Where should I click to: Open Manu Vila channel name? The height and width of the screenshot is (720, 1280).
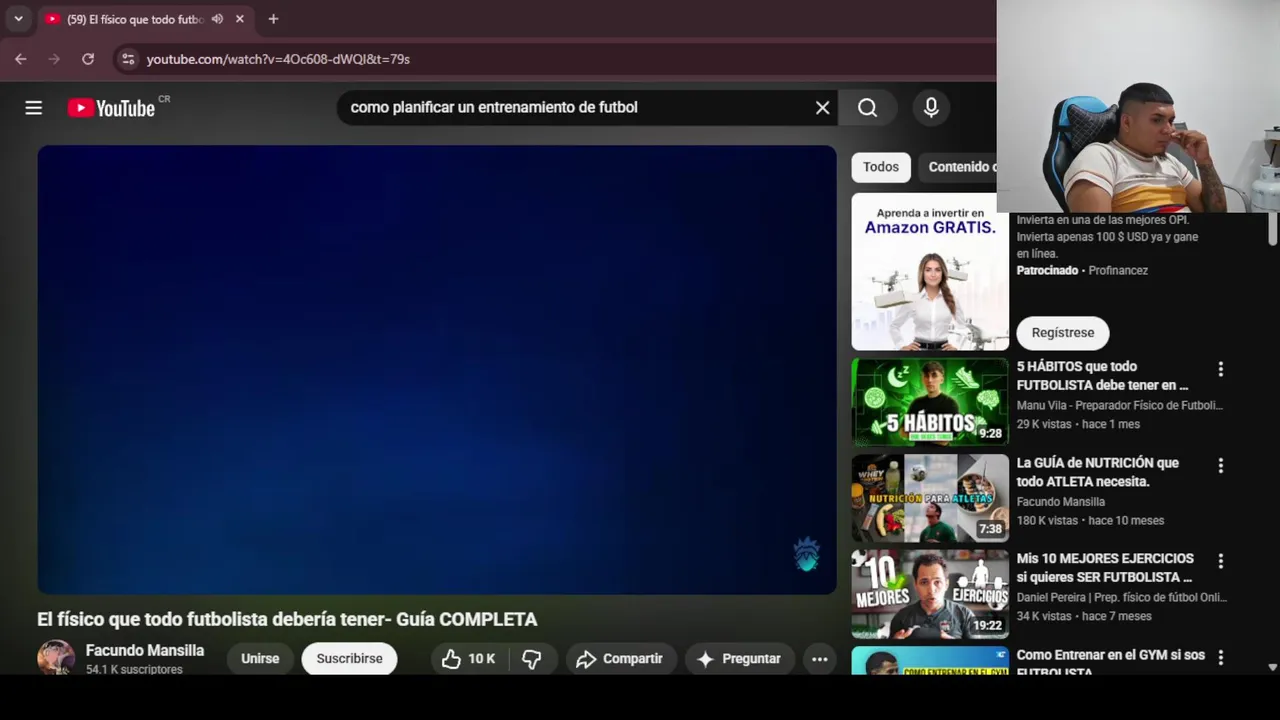coord(1120,405)
